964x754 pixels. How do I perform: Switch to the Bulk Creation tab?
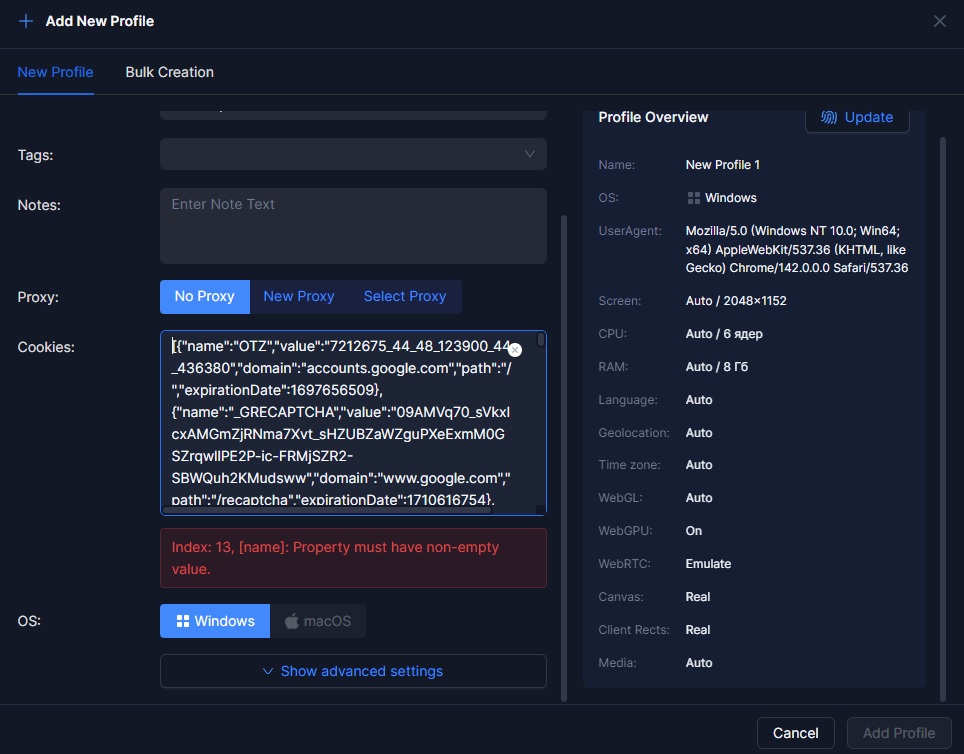tap(170, 72)
